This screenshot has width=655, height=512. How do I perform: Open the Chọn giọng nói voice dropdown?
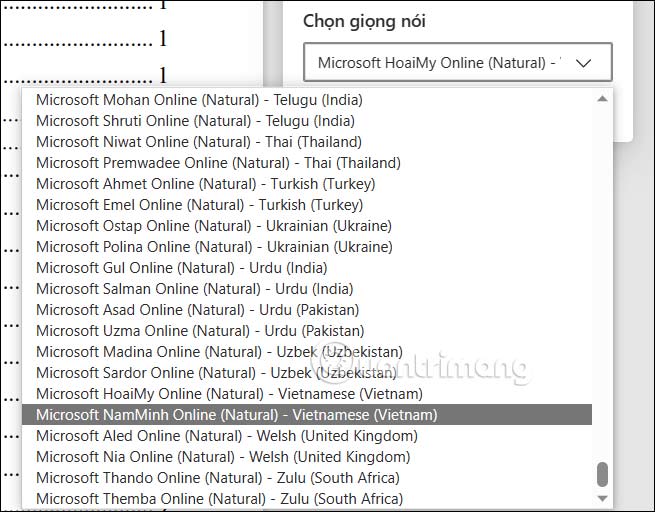click(x=457, y=62)
